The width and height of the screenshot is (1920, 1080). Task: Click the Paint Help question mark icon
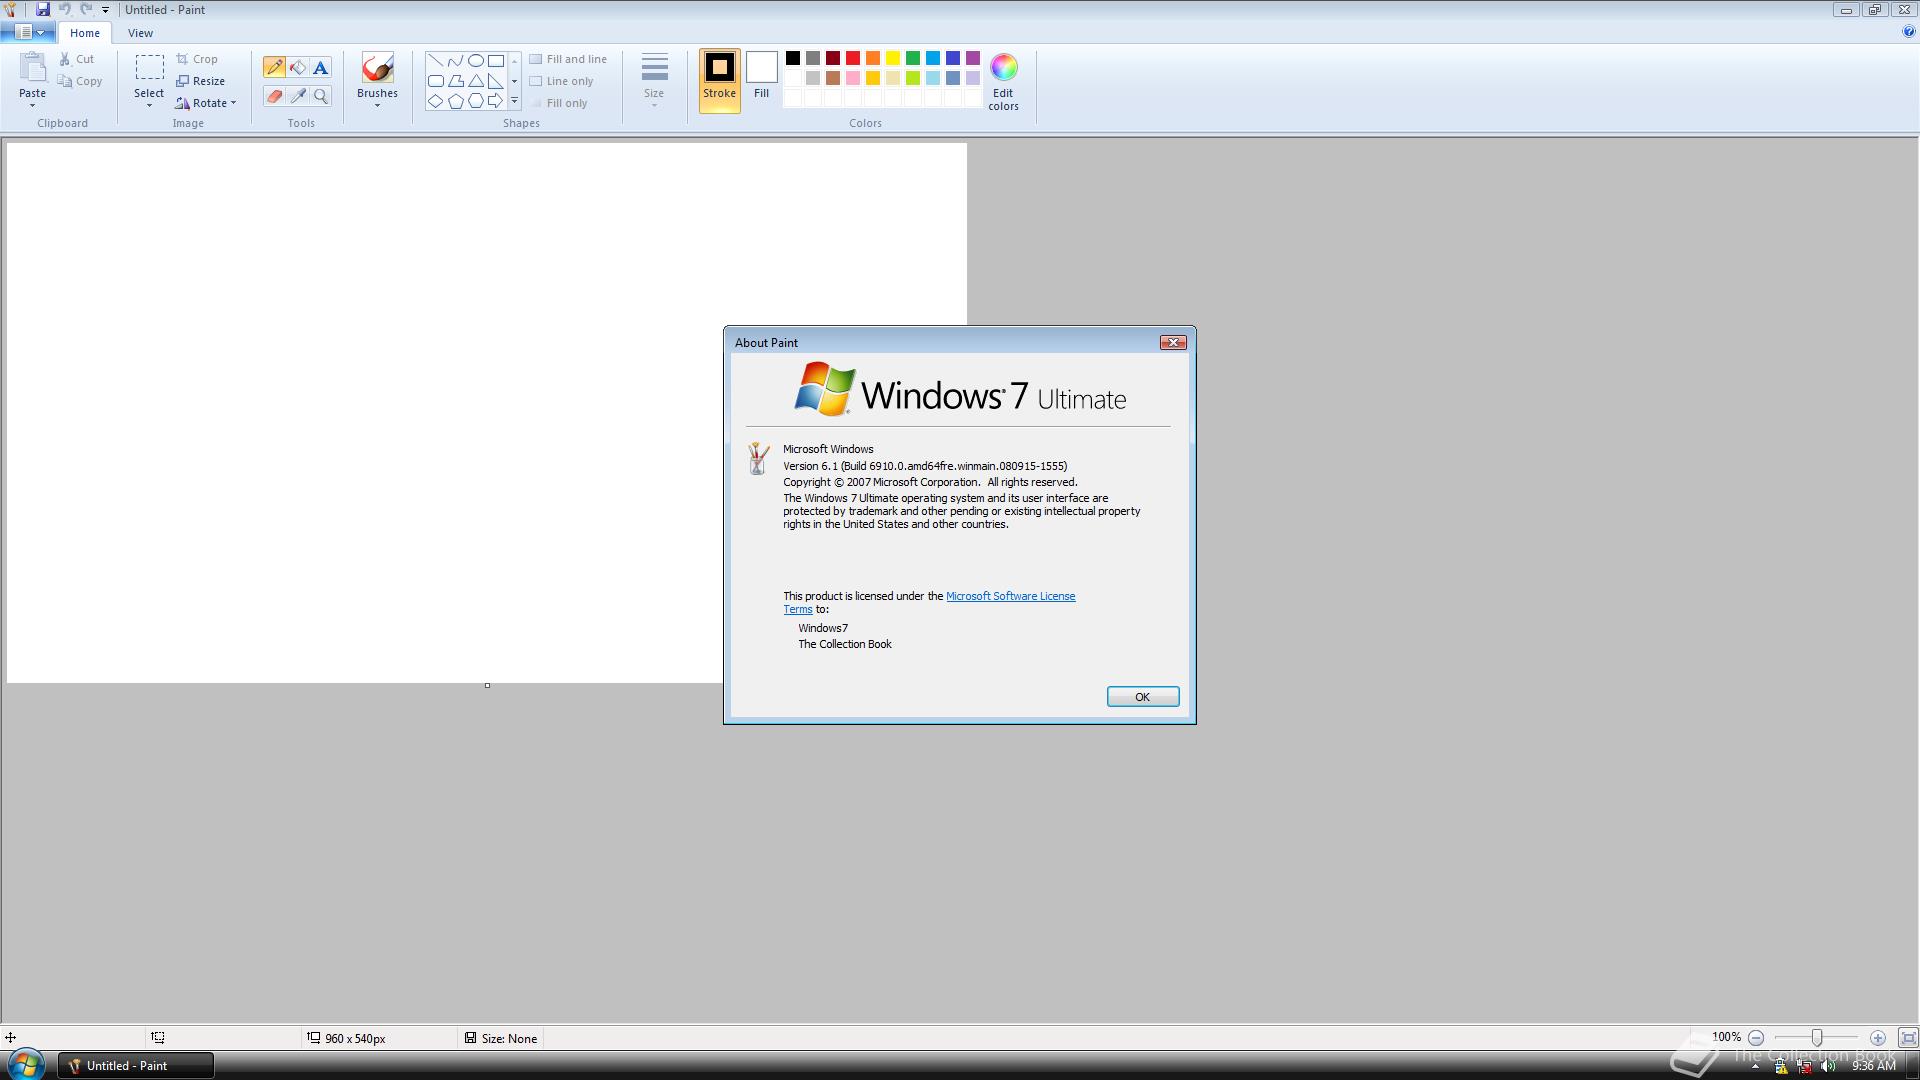click(1908, 32)
